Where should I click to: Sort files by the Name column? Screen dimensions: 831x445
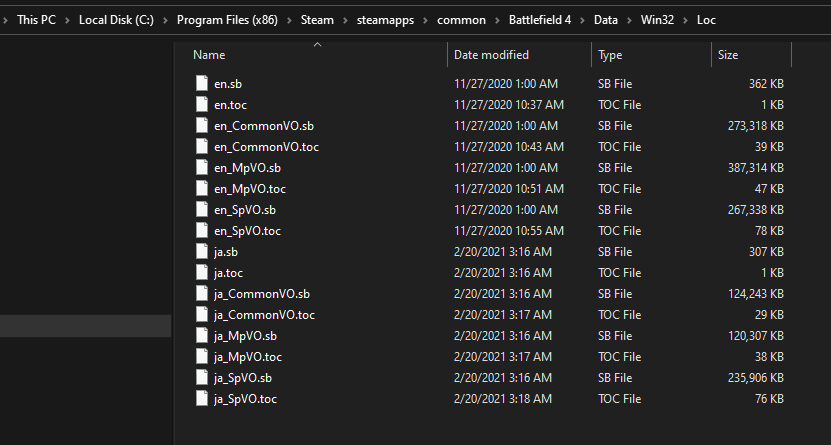point(209,55)
